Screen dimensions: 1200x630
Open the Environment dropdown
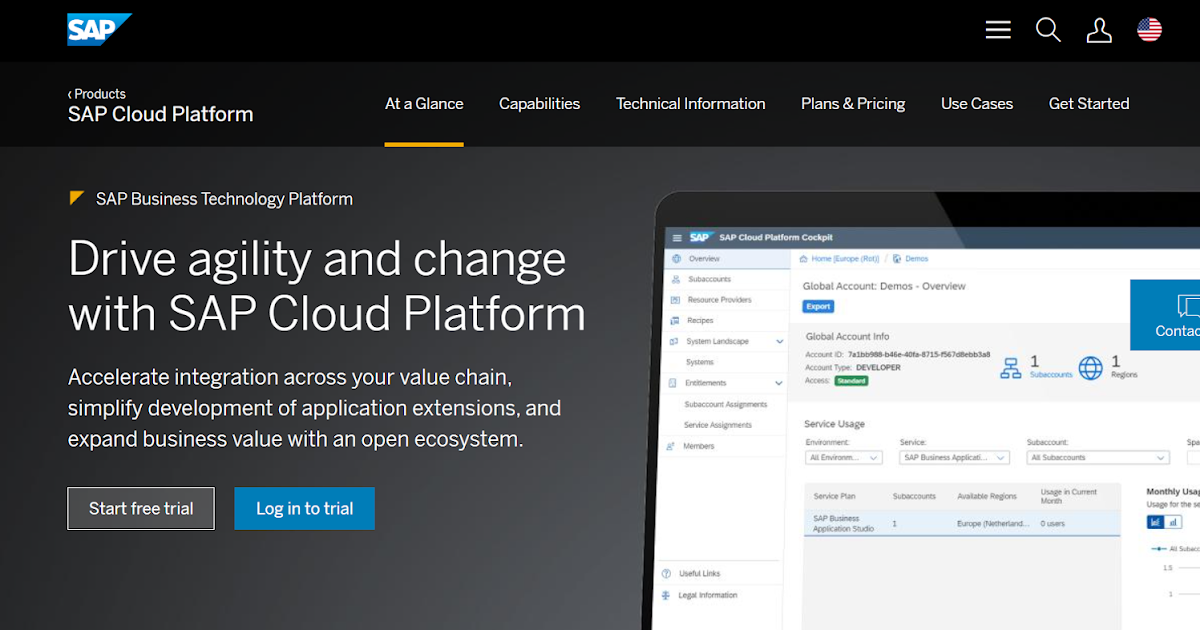coord(843,456)
